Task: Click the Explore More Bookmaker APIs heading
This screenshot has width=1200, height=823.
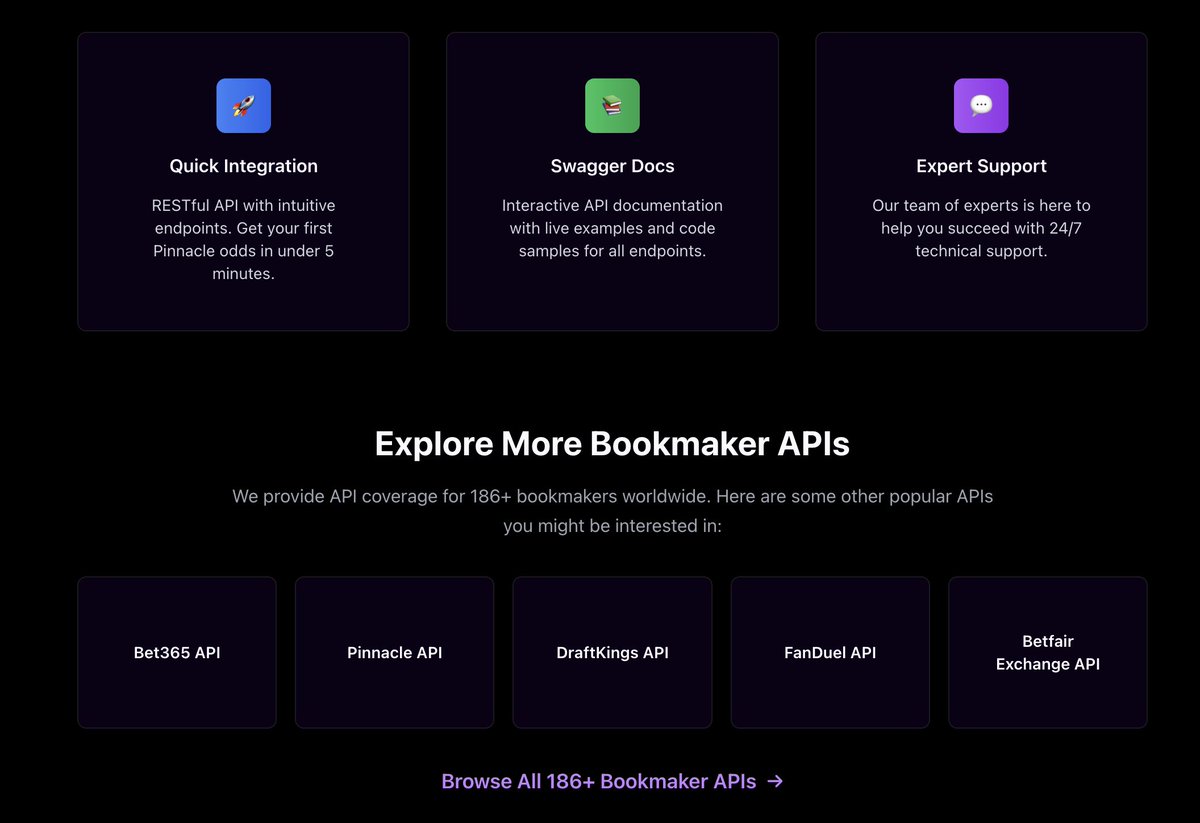Action: [612, 444]
